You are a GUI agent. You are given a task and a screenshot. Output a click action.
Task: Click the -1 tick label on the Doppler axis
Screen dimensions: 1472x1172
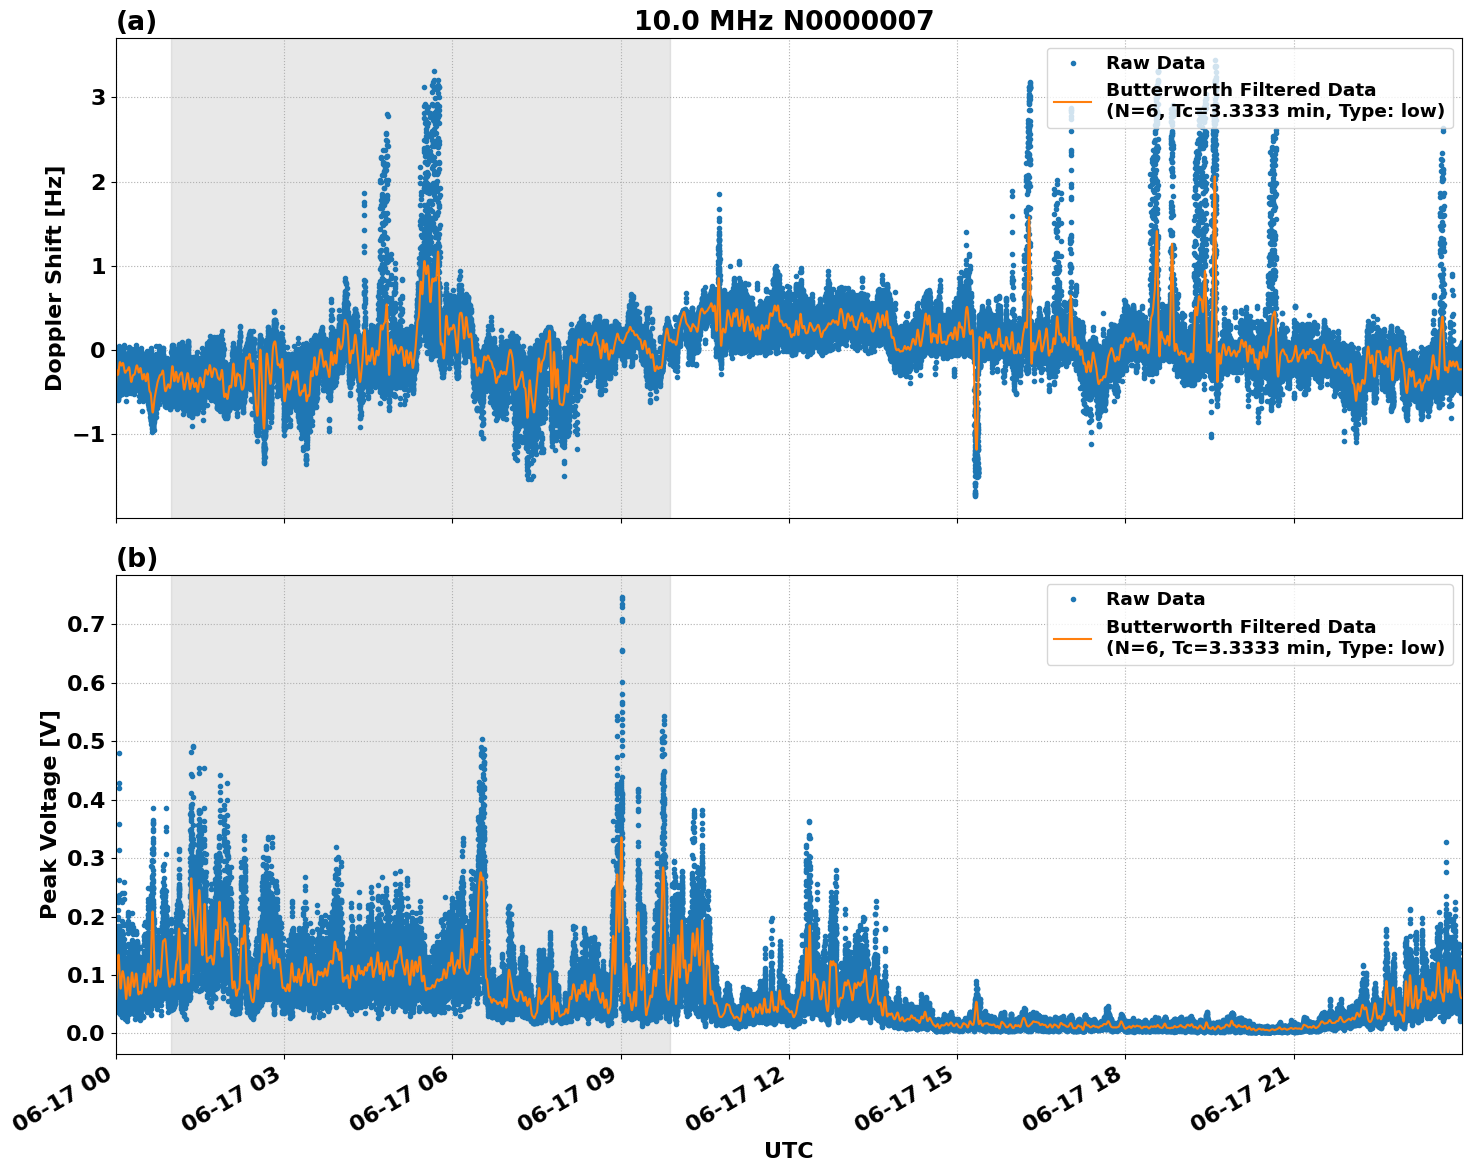90,436
